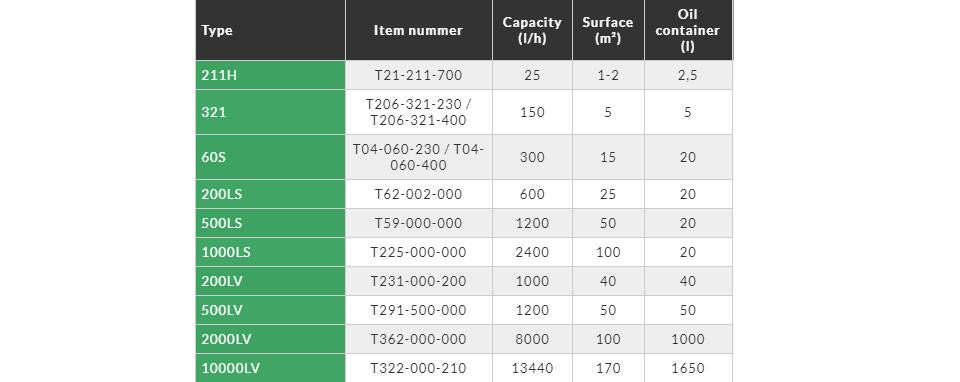Screen dimensions: 960x382
Task: Select the 60S type cell
Action: (271, 157)
